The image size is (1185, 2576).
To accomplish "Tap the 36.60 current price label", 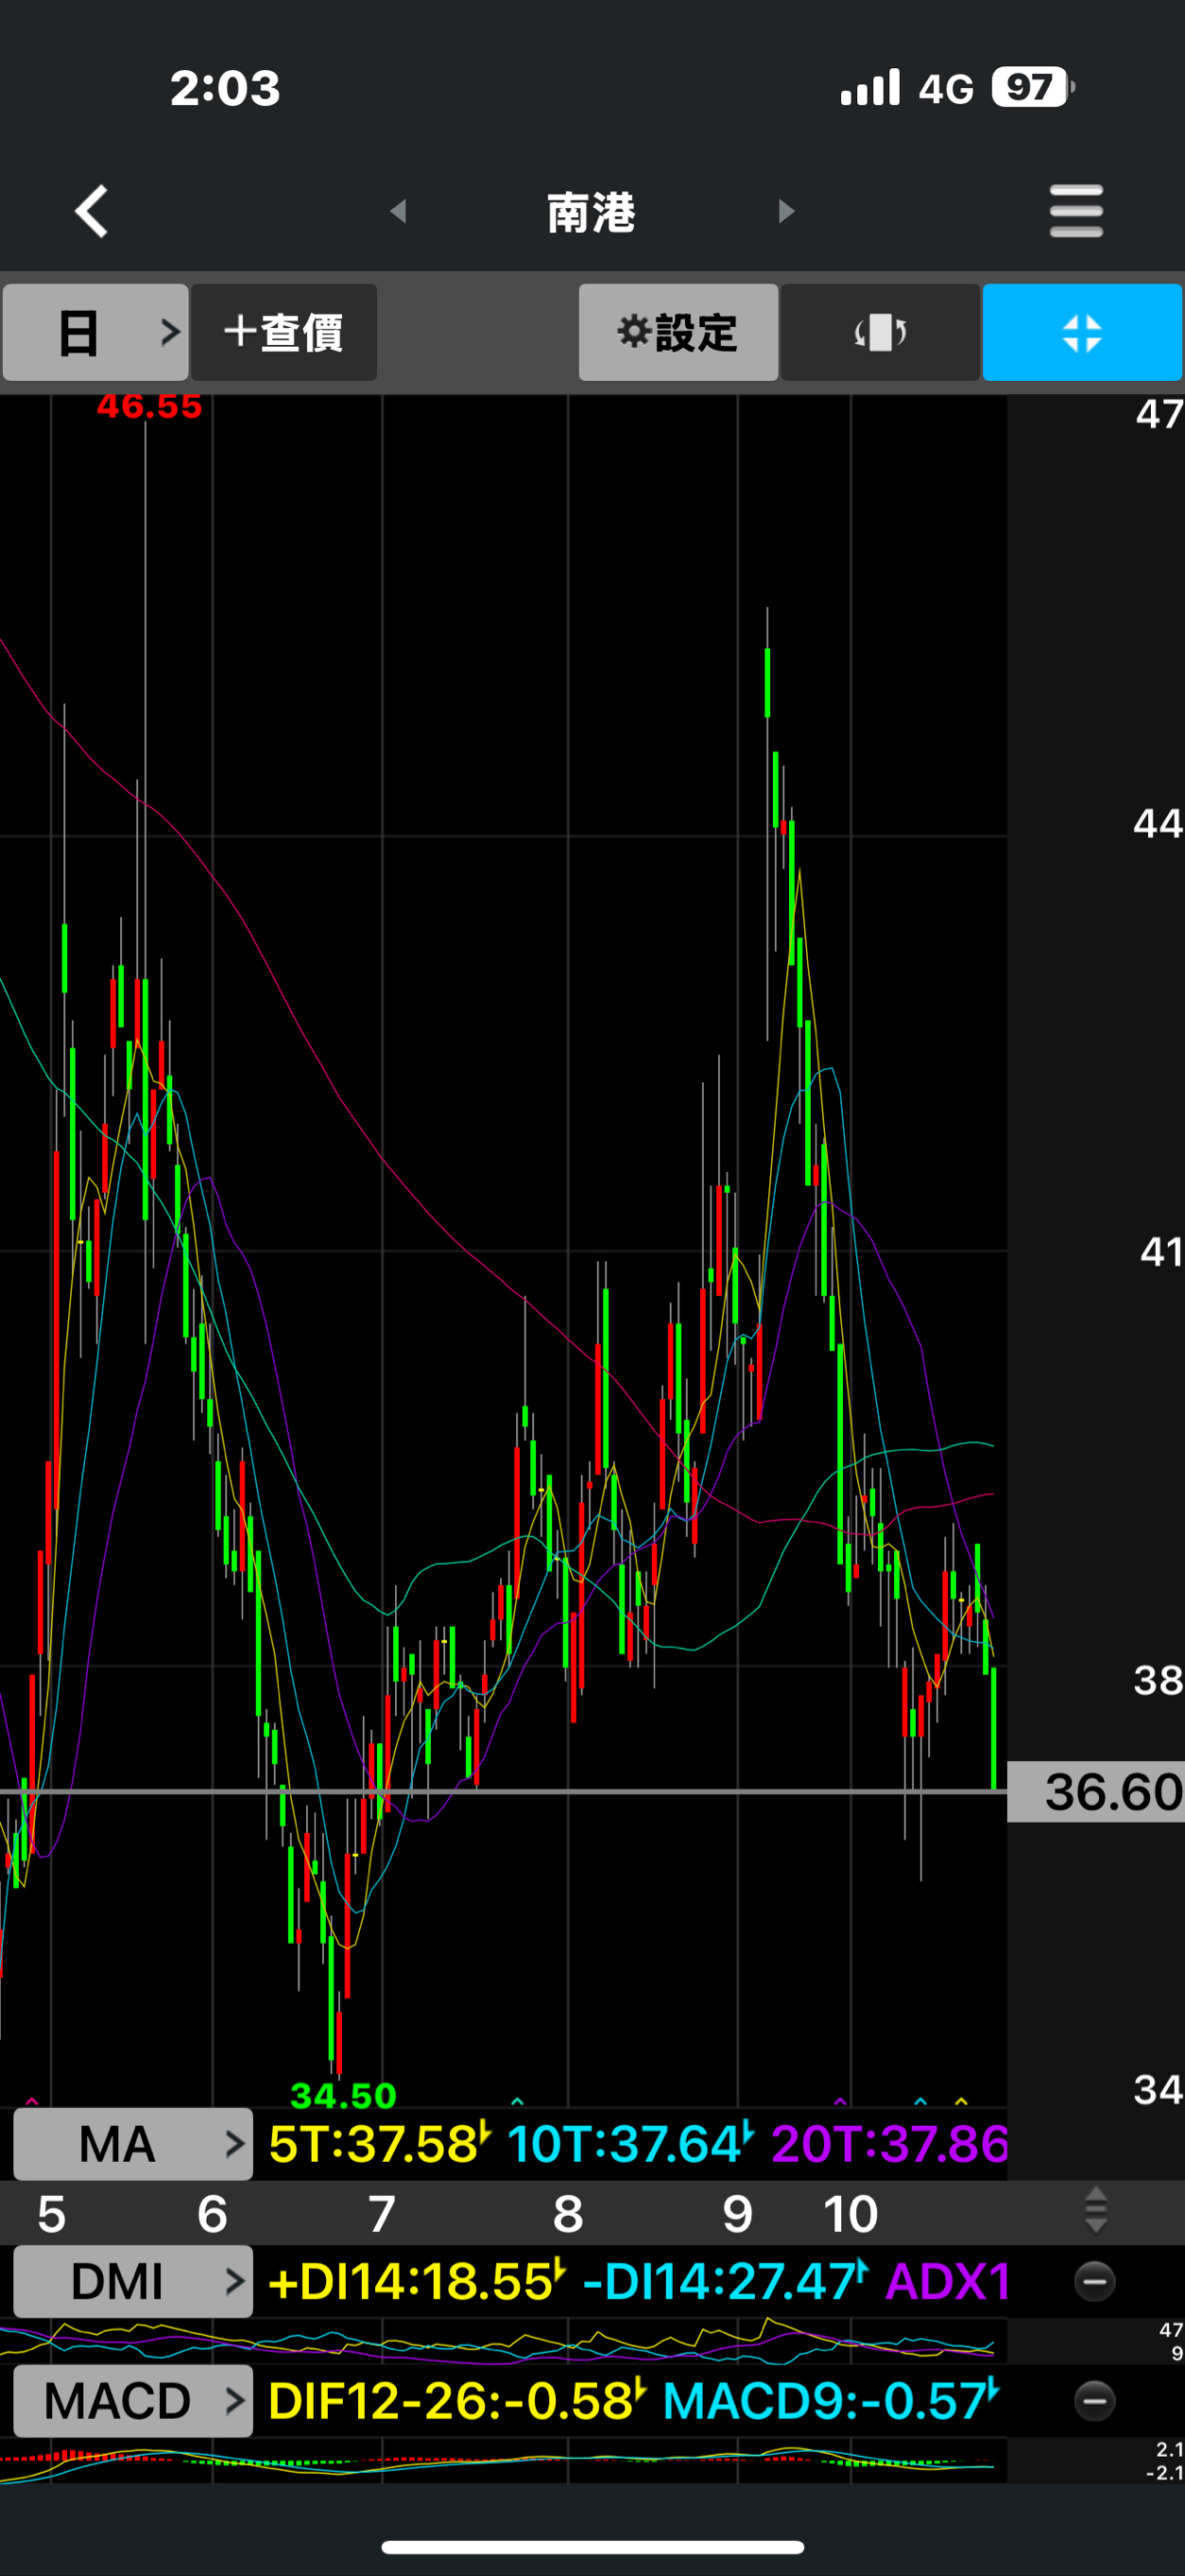I will click(x=1096, y=1791).
